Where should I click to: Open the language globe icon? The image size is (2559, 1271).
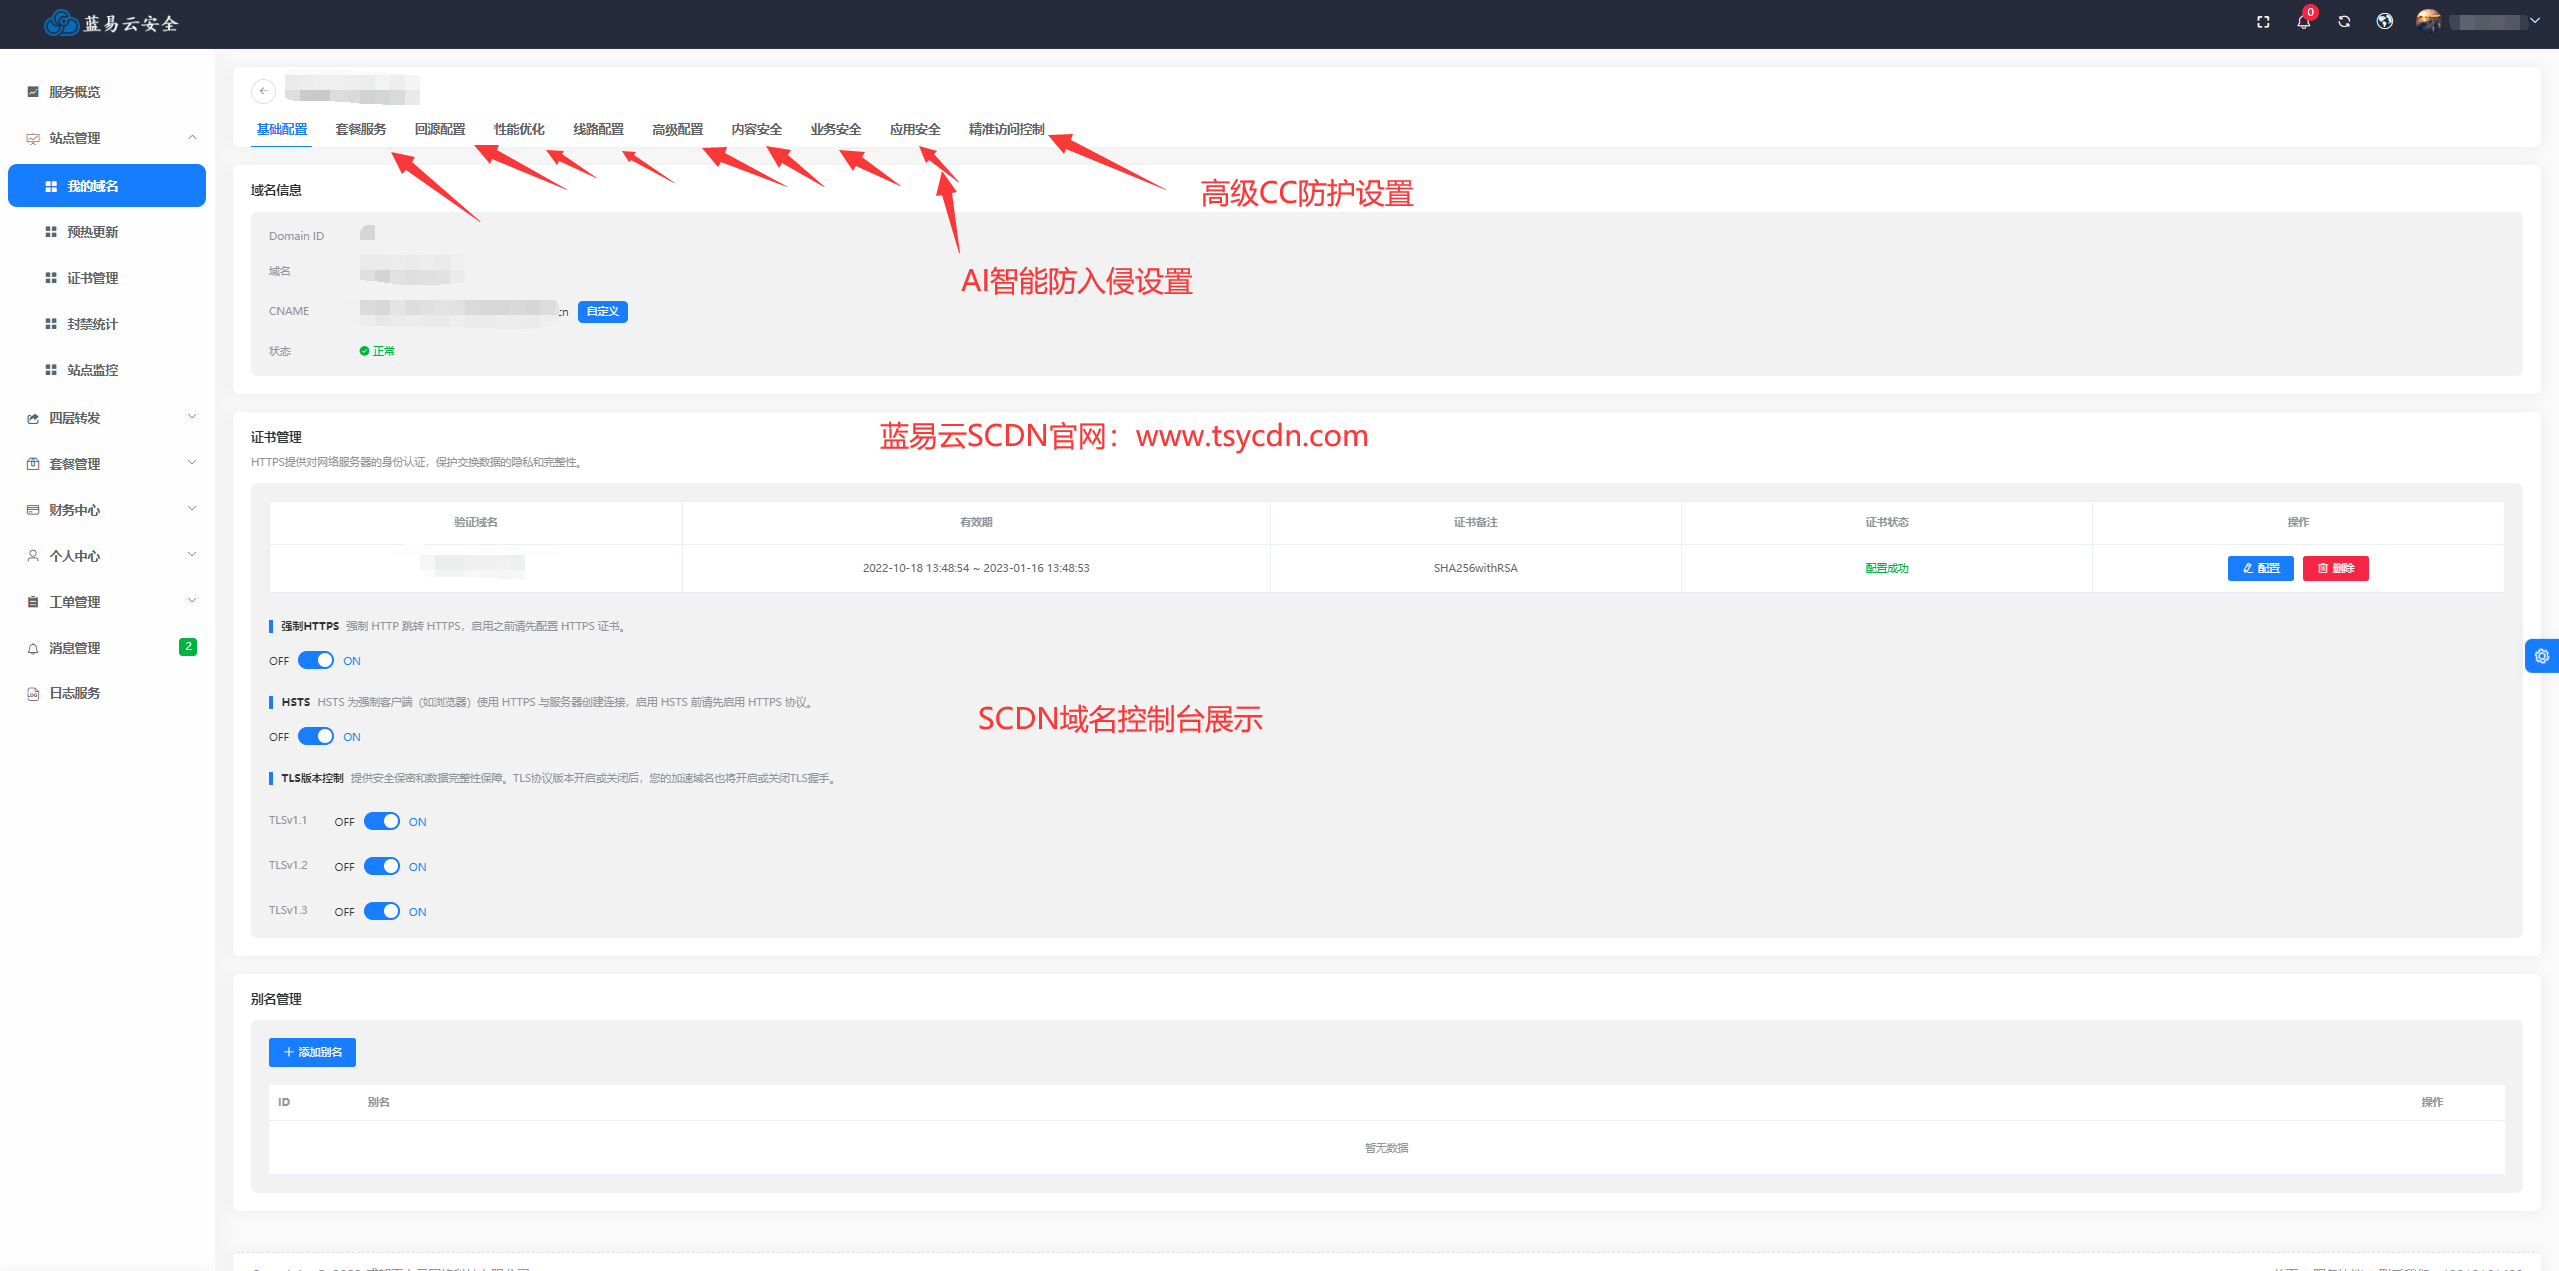2385,22
